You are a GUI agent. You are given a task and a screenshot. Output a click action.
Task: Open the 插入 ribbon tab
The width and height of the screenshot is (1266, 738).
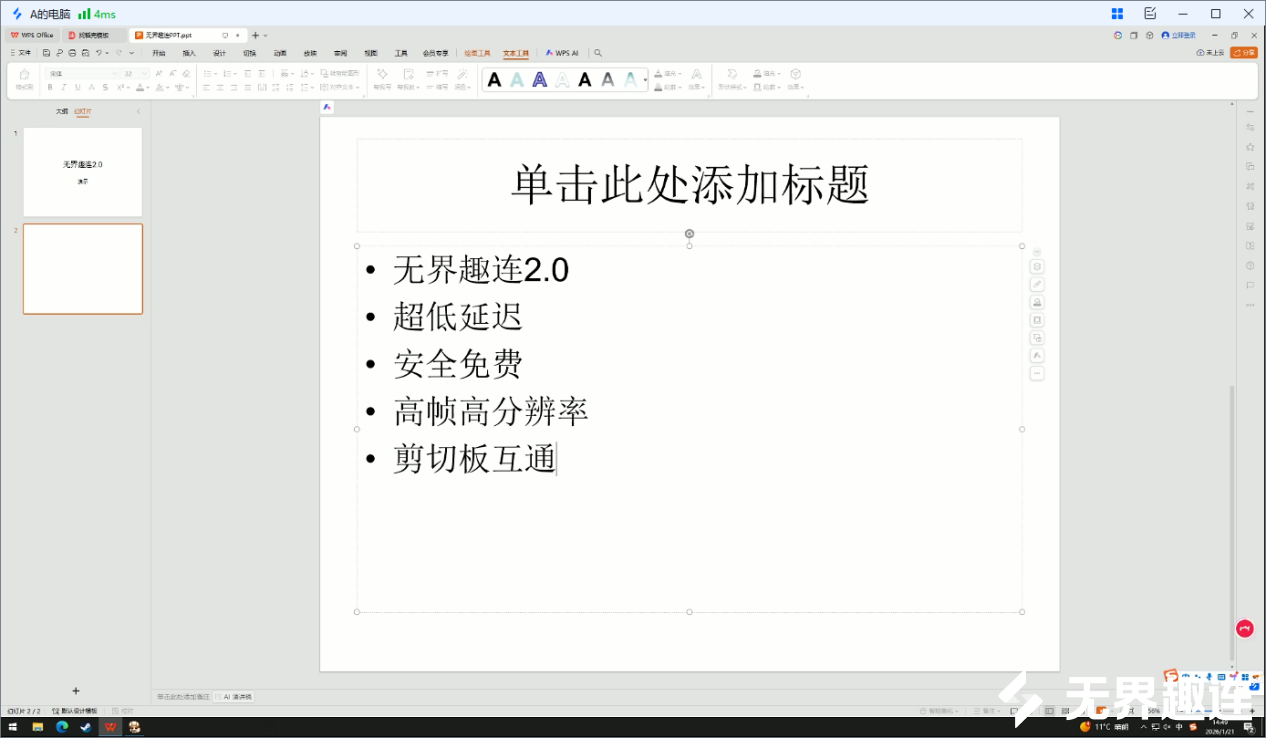click(187, 53)
